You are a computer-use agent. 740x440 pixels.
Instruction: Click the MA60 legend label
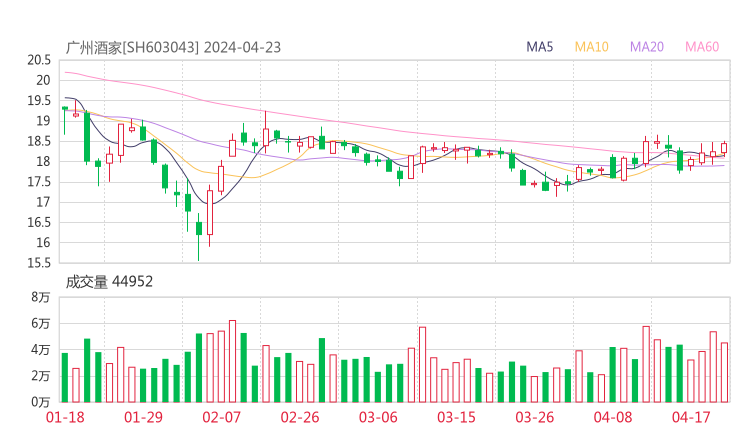click(702, 47)
